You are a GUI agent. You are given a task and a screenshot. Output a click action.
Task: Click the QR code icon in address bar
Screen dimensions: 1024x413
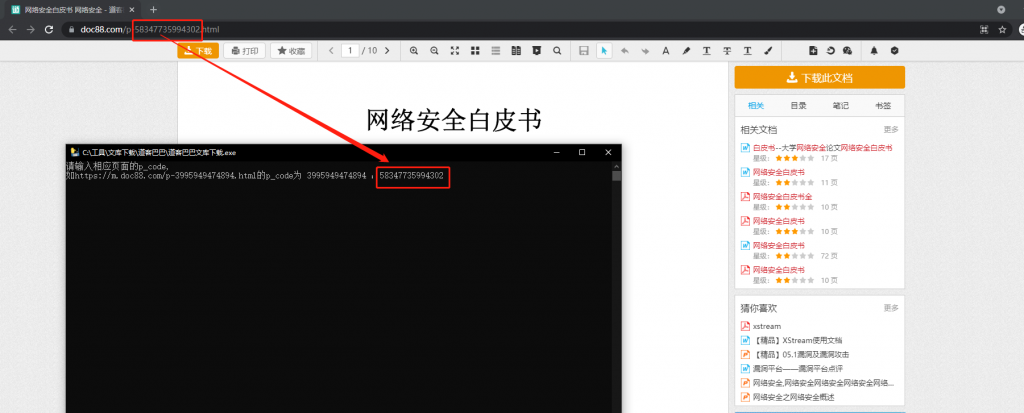(x=984, y=29)
